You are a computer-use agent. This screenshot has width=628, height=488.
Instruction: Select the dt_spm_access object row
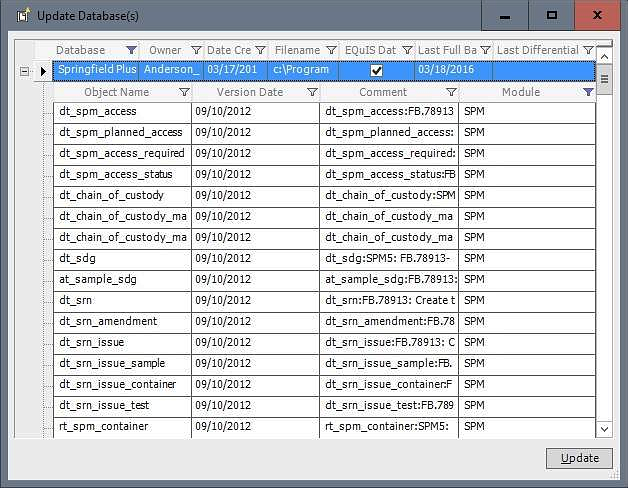(x=120, y=112)
